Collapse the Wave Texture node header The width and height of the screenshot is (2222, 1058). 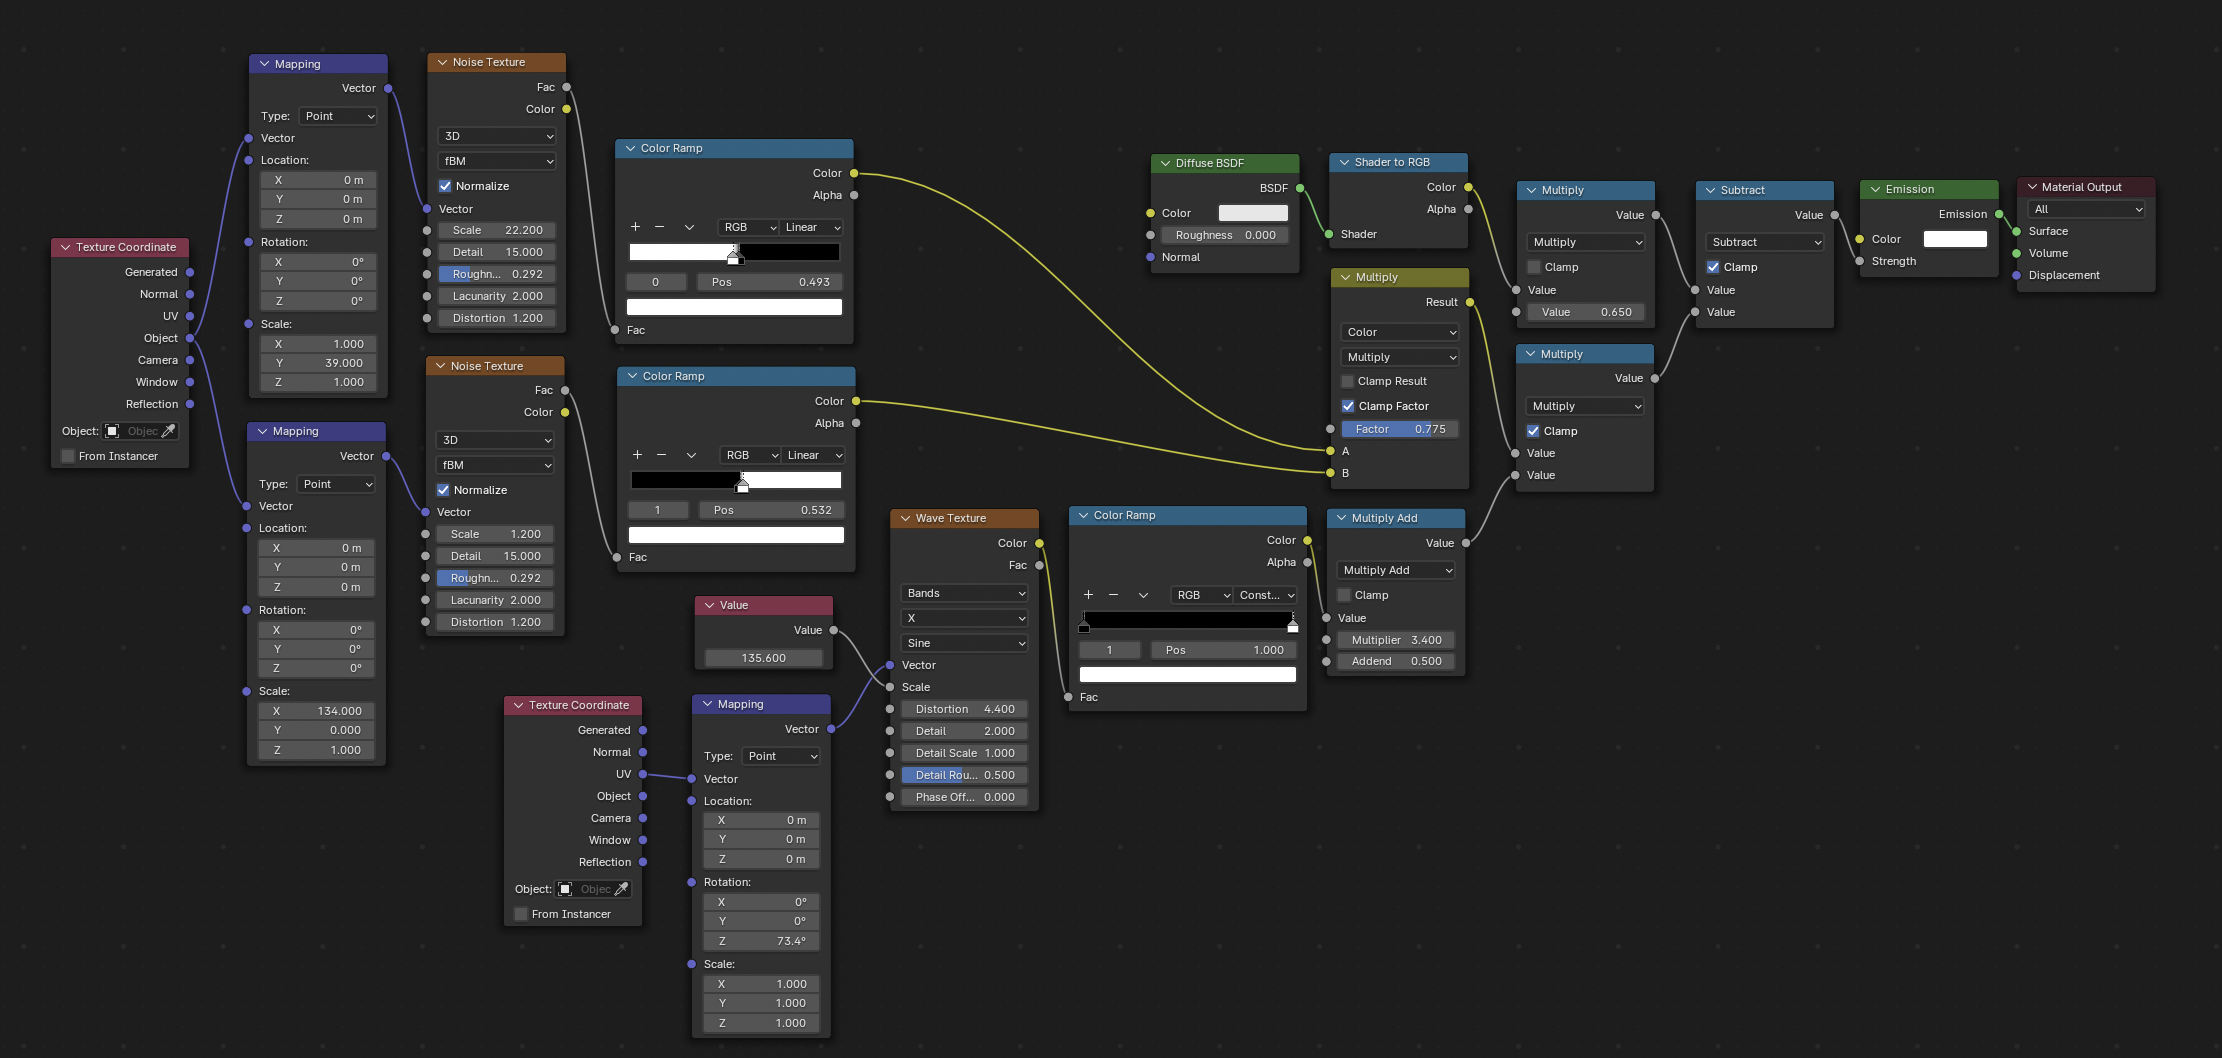coord(903,518)
